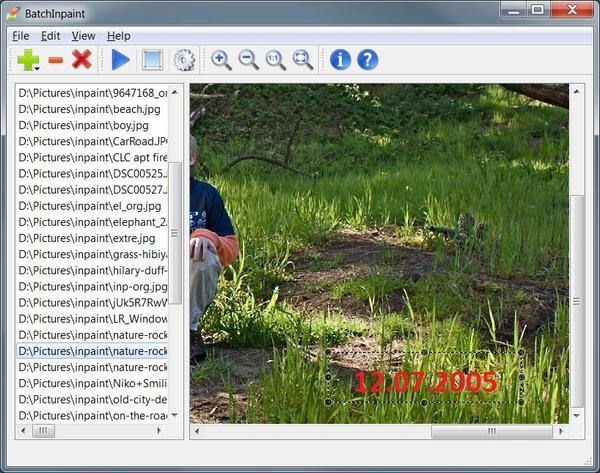The image size is (600, 473).
Task: Click the 1:1 actual size zoom icon
Action: click(x=276, y=60)
